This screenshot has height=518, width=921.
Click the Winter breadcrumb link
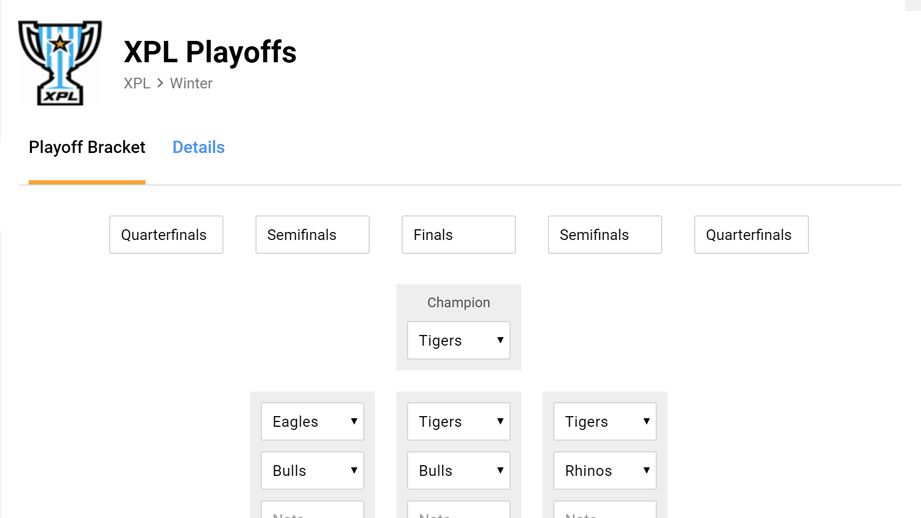tap(191, 84)
